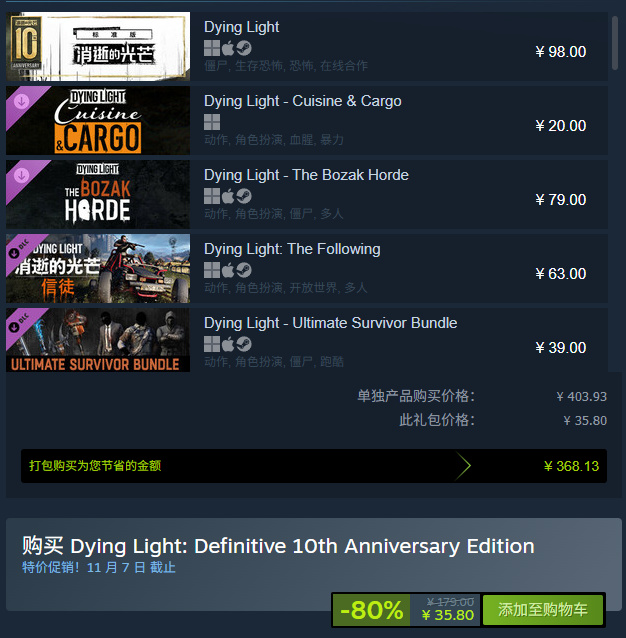Open Ultimate Survivor Bundle title link
The image size is (626, 638).
[330, 323]
